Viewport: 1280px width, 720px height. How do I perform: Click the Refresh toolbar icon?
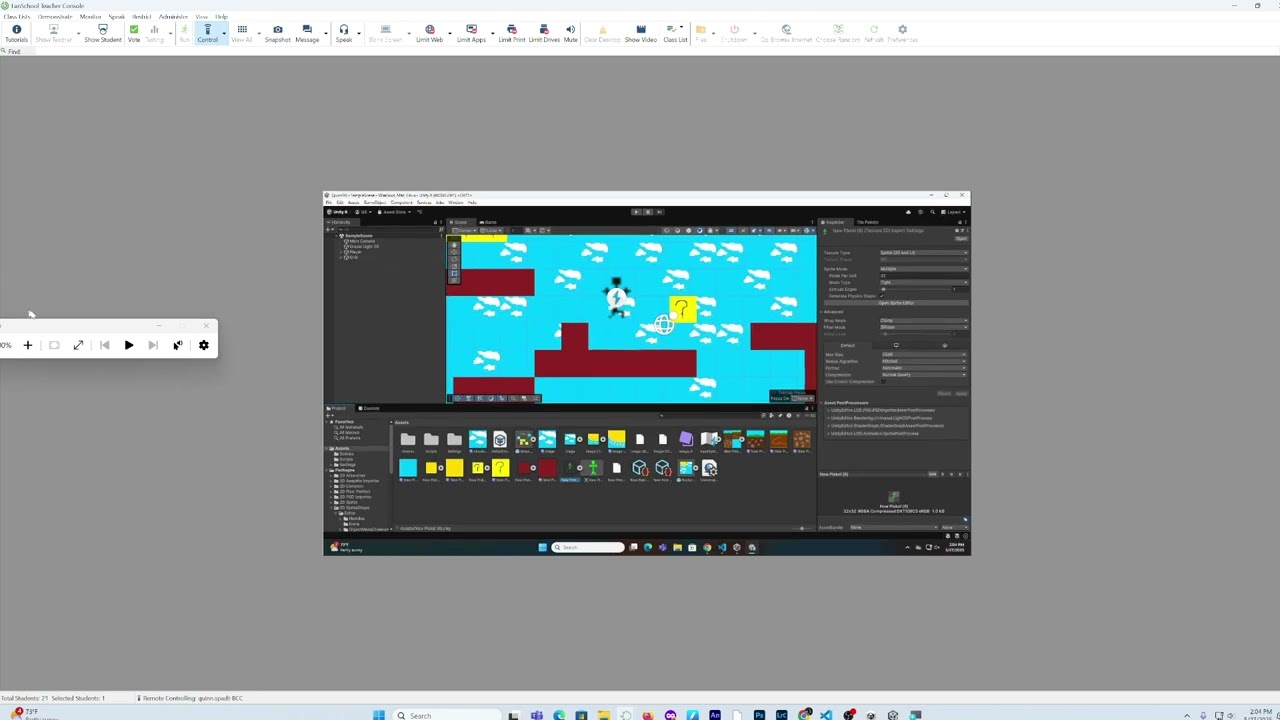click(874, 34)
